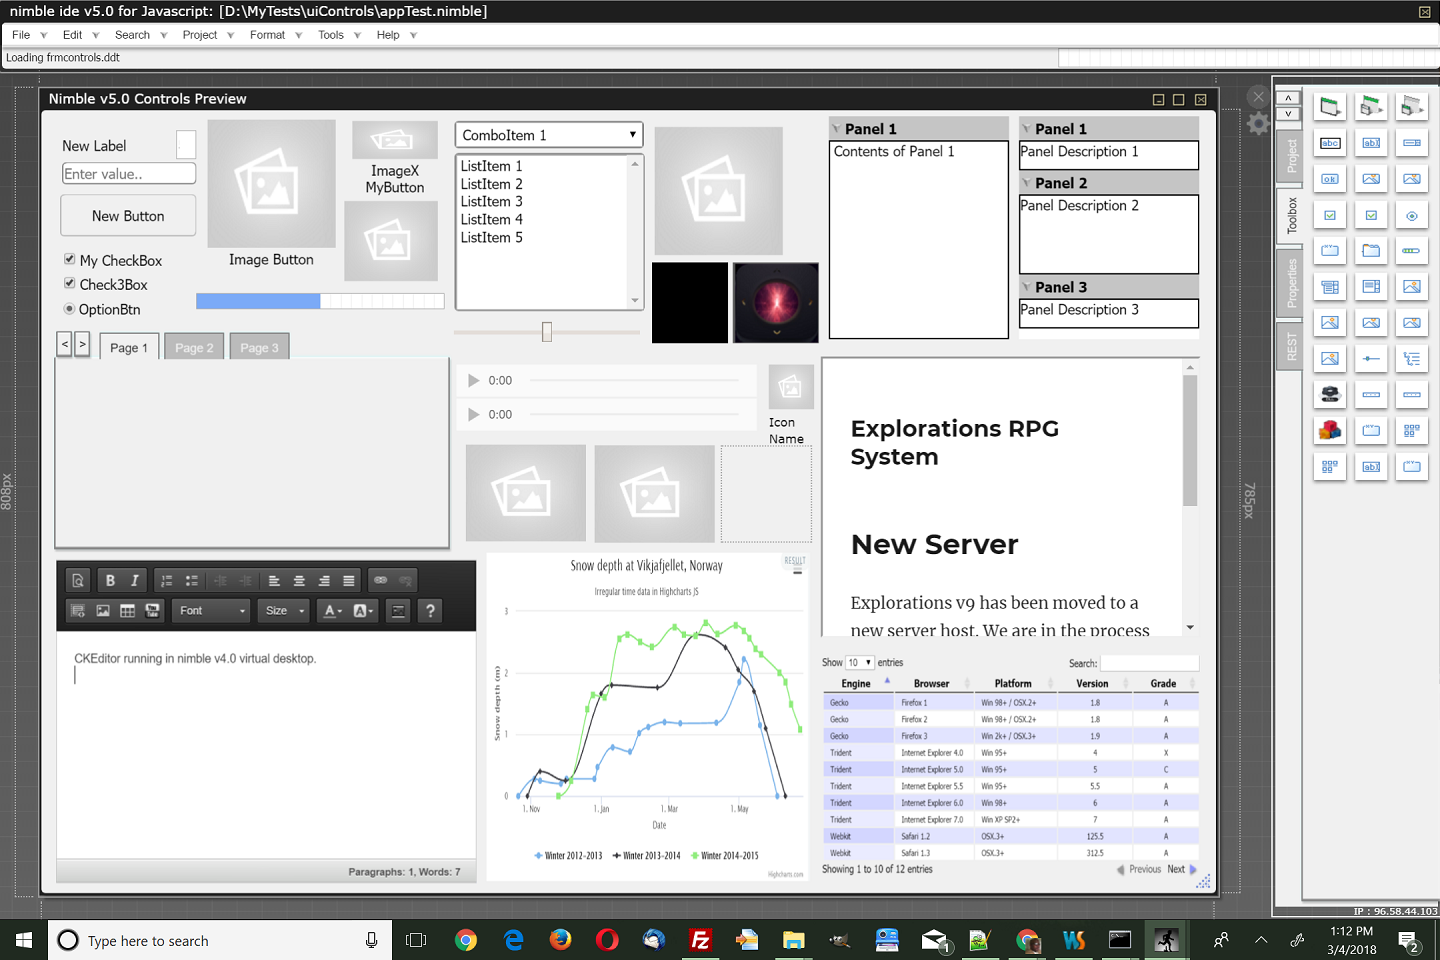The height and width of the screenshot is (960, 1440).
Task: Collapse the Panel 2 accordion section
Action: [x=1109, y=183]
